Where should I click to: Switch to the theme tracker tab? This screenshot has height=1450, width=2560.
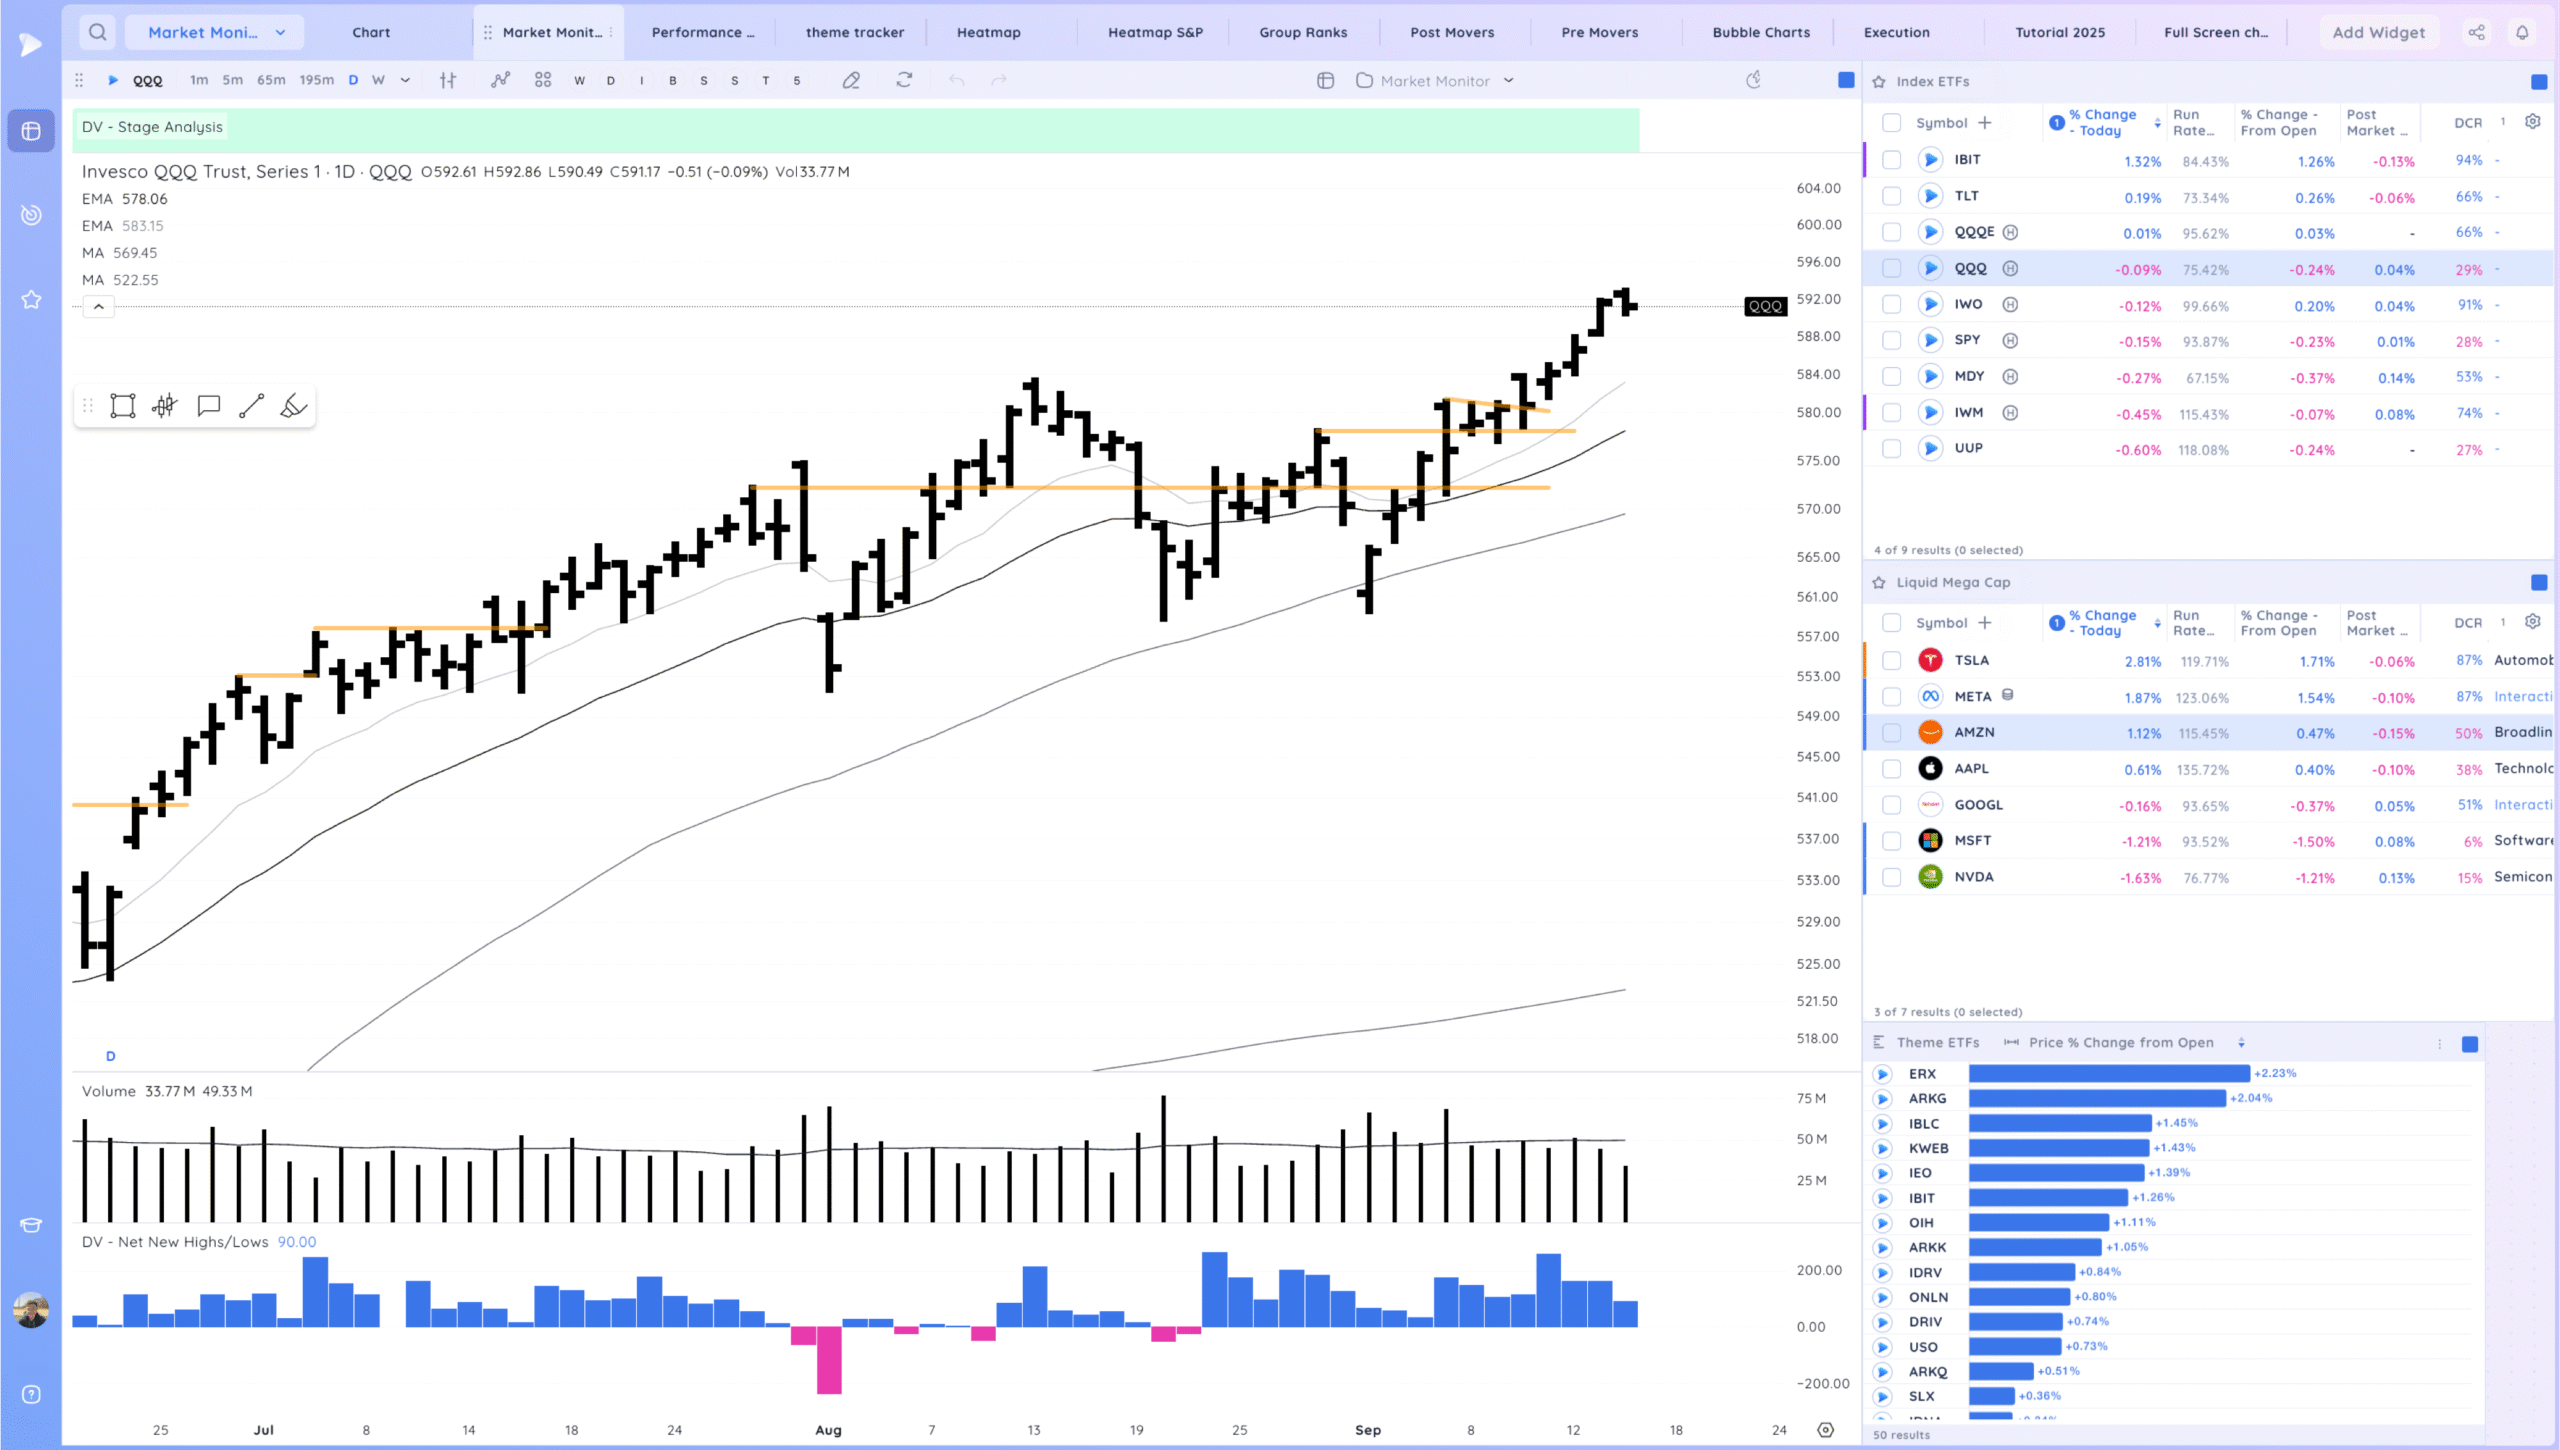click(x=854, y=32)
